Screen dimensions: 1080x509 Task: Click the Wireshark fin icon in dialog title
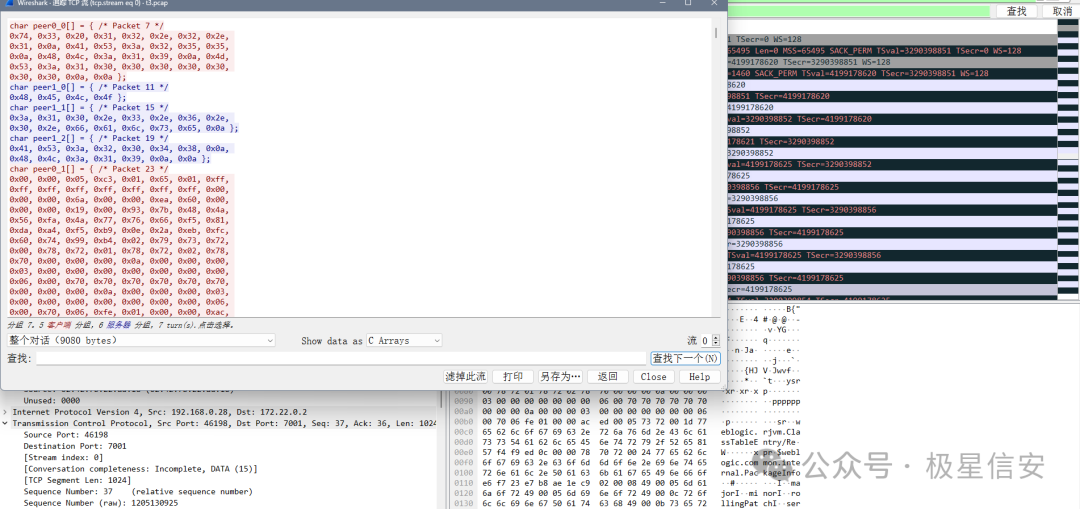pos(8,3)
